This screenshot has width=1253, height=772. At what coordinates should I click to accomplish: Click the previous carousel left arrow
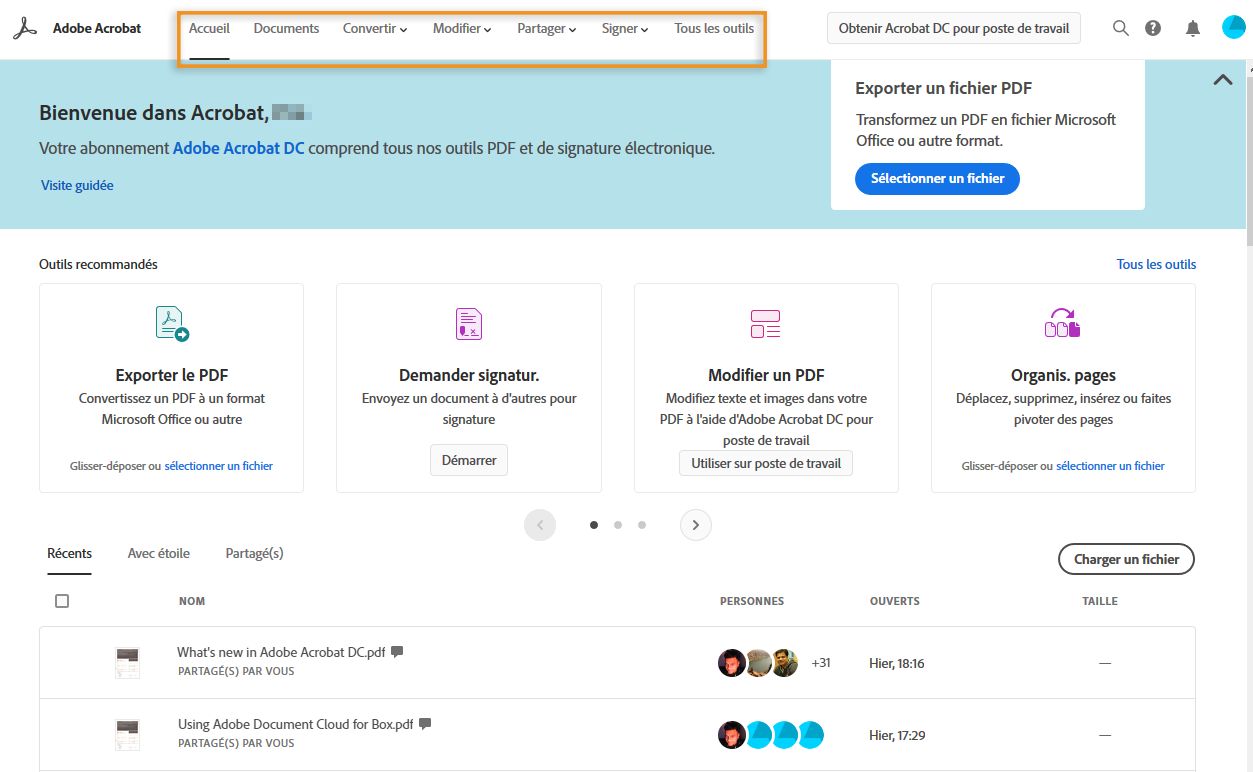point(540,525)
